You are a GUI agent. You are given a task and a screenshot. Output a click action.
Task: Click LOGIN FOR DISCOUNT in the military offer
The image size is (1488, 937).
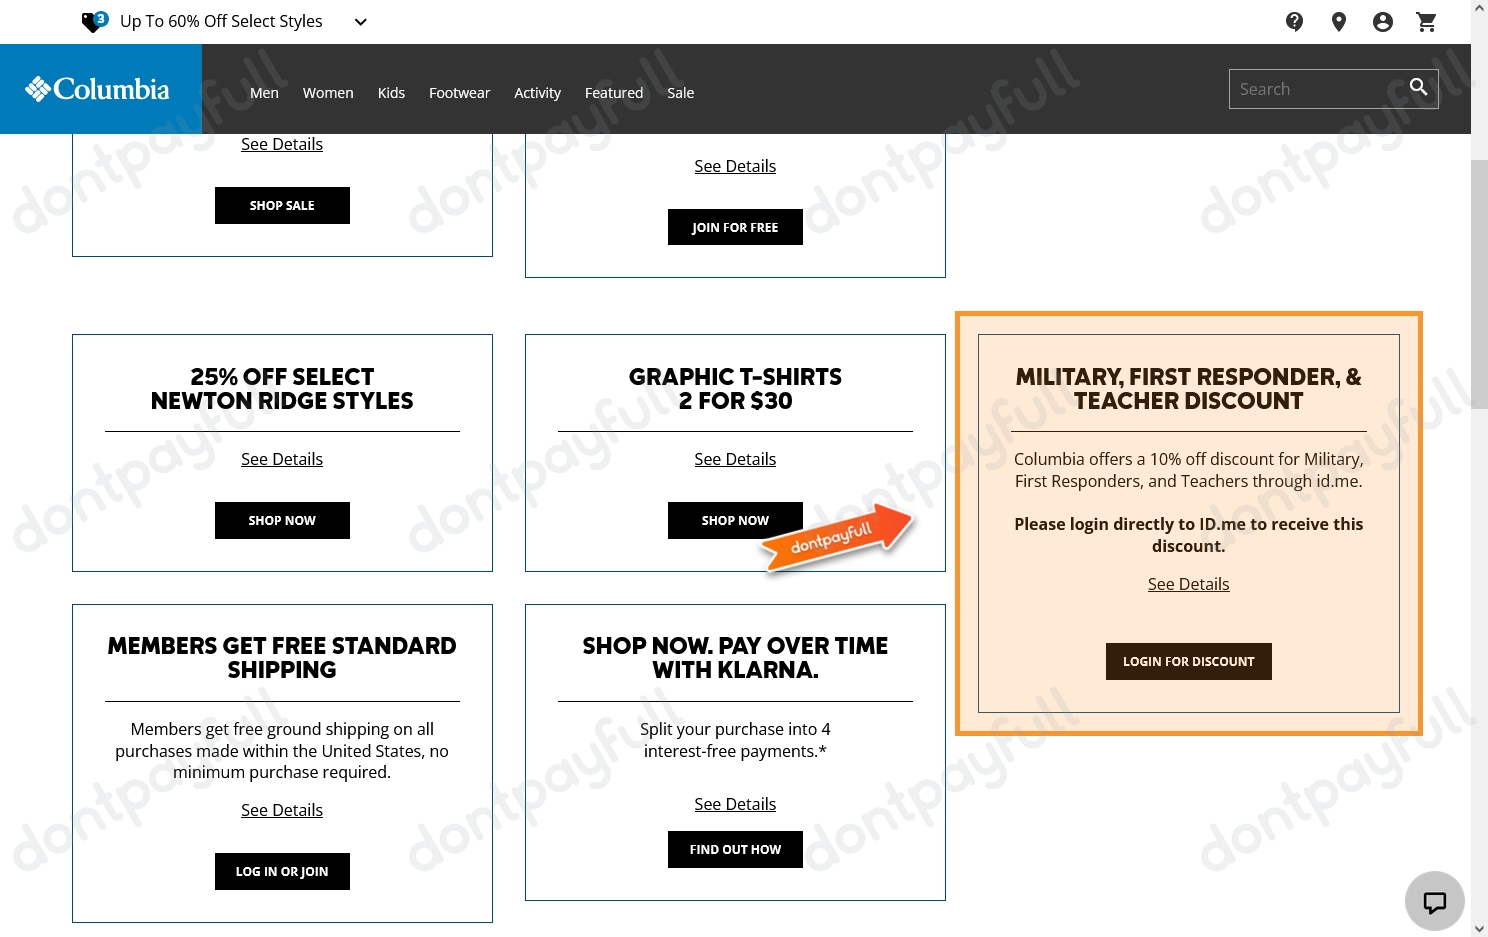[1188, 661]
